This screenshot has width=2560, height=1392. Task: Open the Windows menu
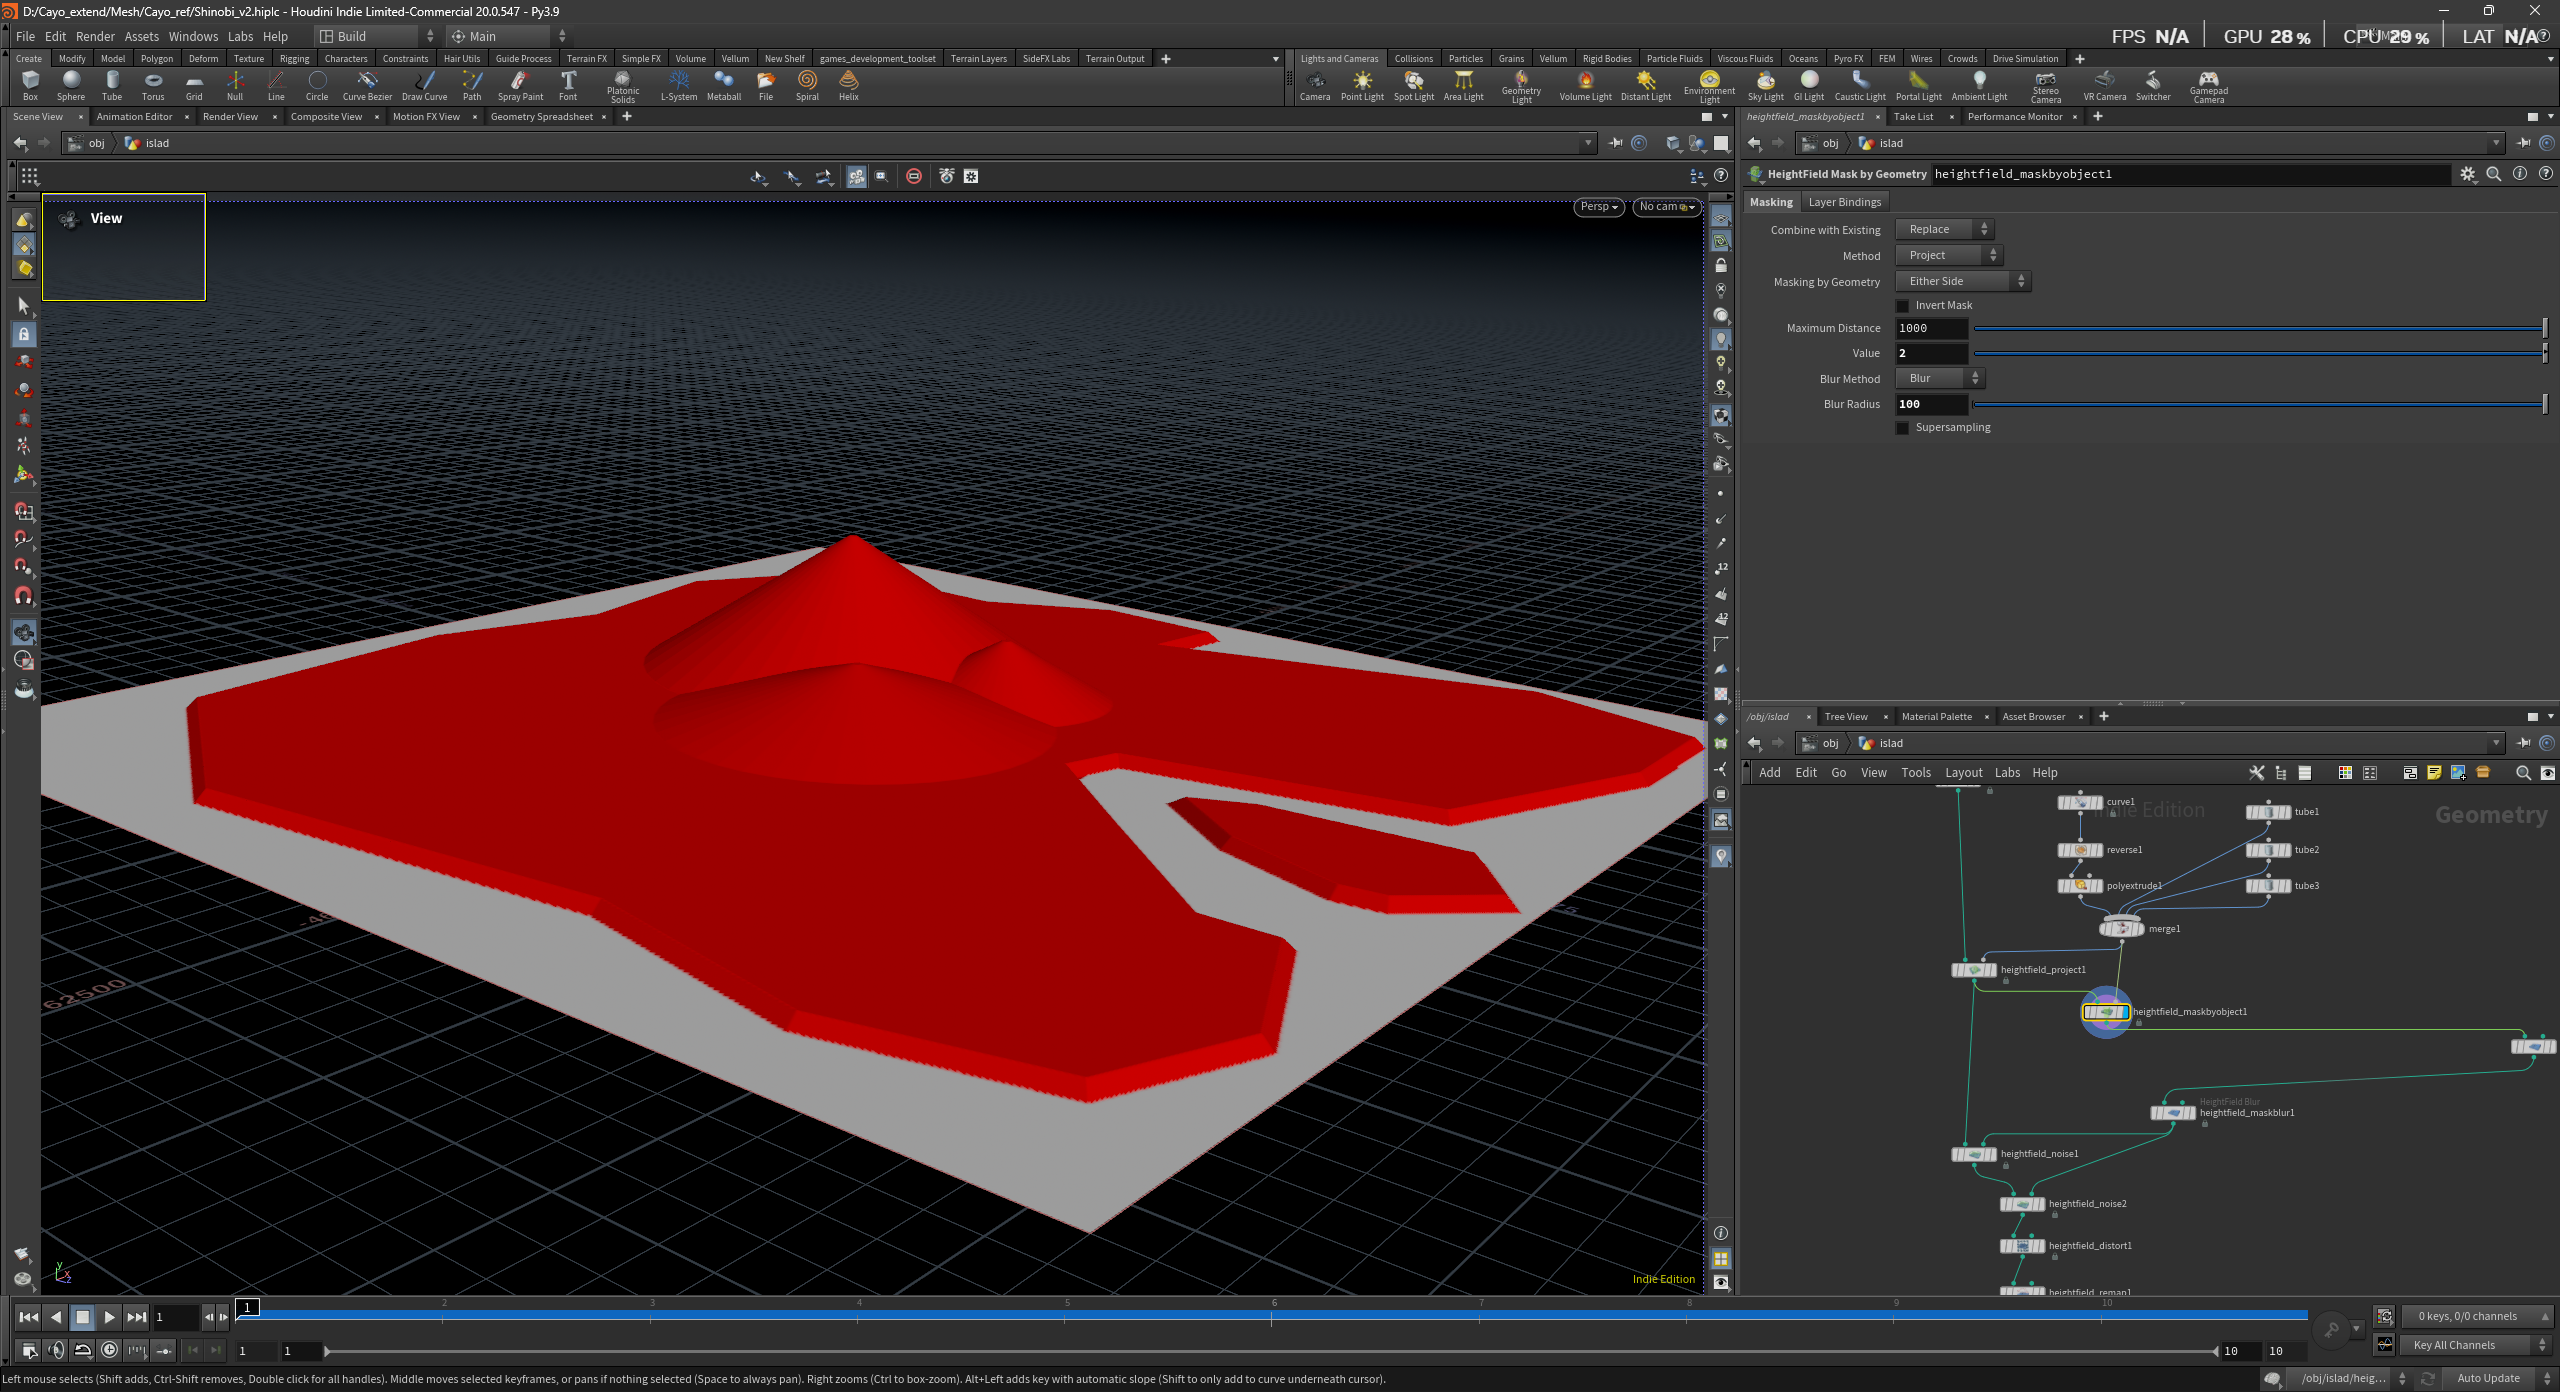(x=193, y=36)
